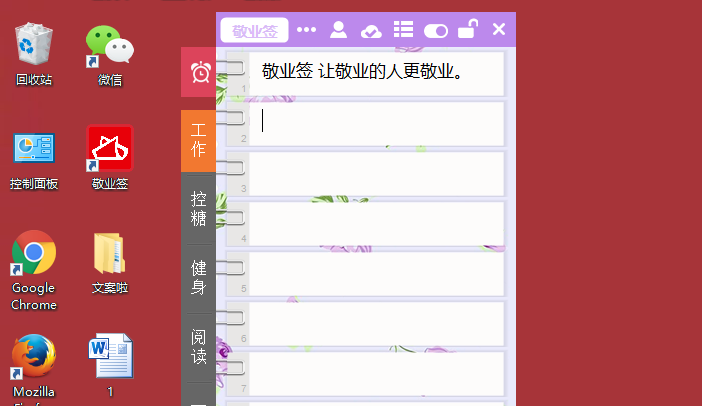Click the empty note row 7
The width and height of the screenshot is (702, 406).
[377, 374]
